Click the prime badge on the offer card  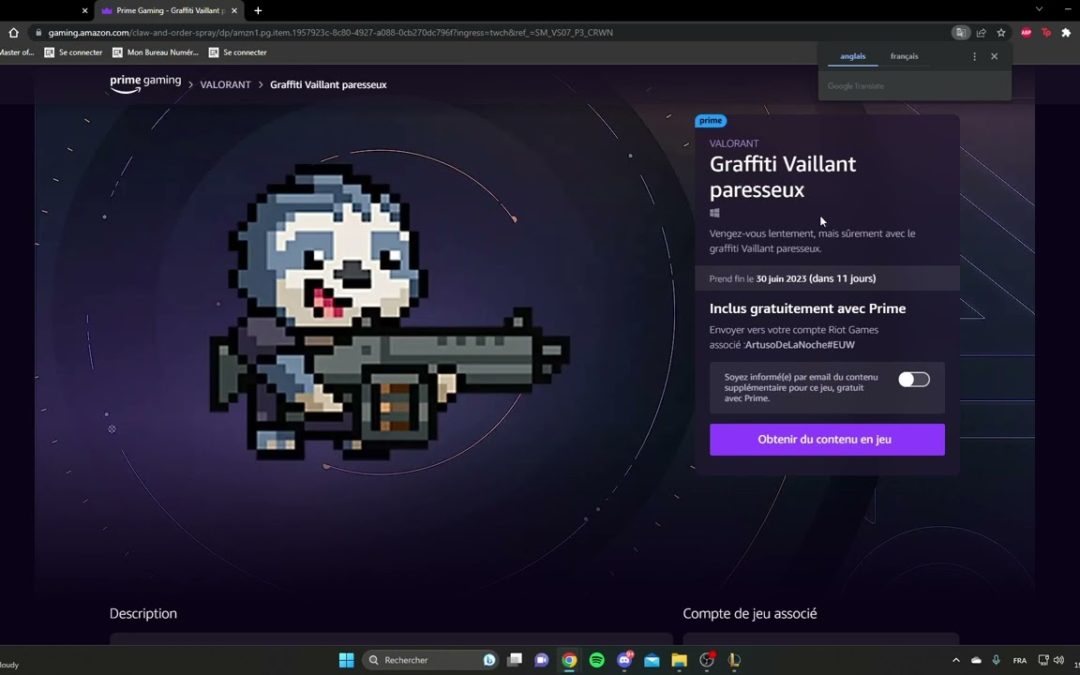pyautogui.click(x=710, y=121)
